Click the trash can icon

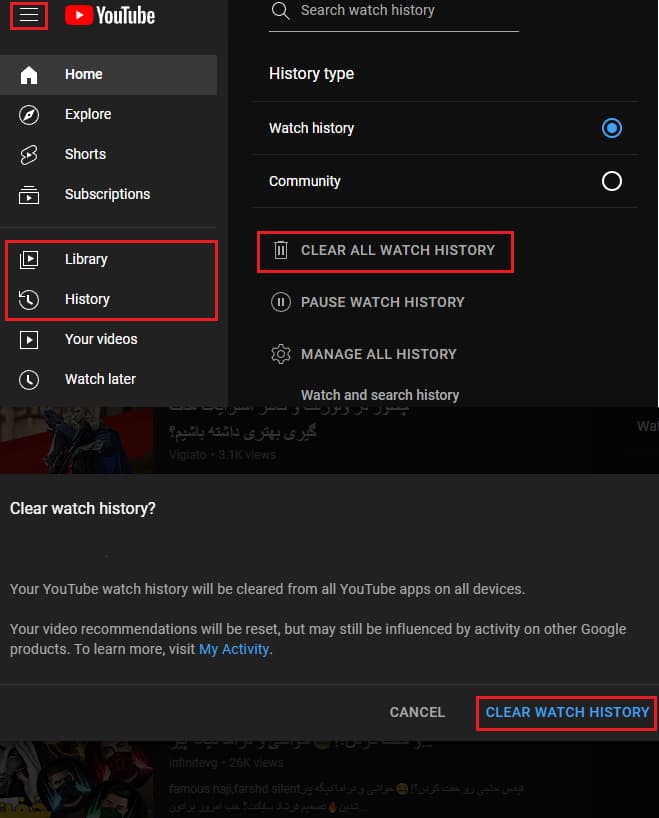281,250
